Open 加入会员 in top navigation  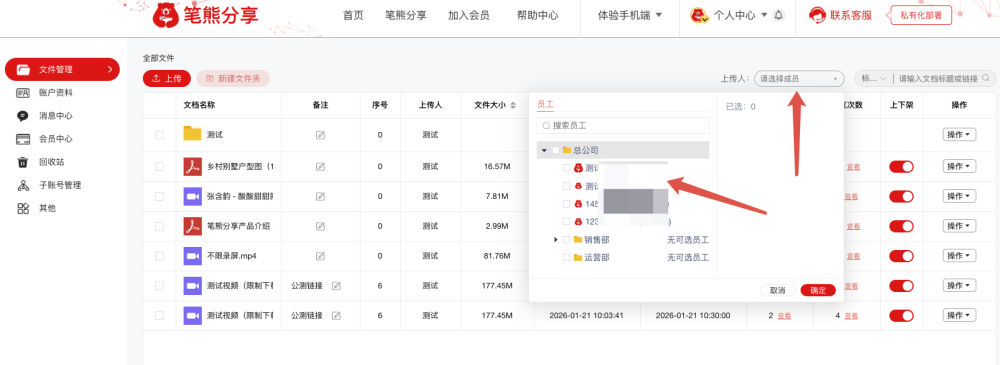[469, 15]
